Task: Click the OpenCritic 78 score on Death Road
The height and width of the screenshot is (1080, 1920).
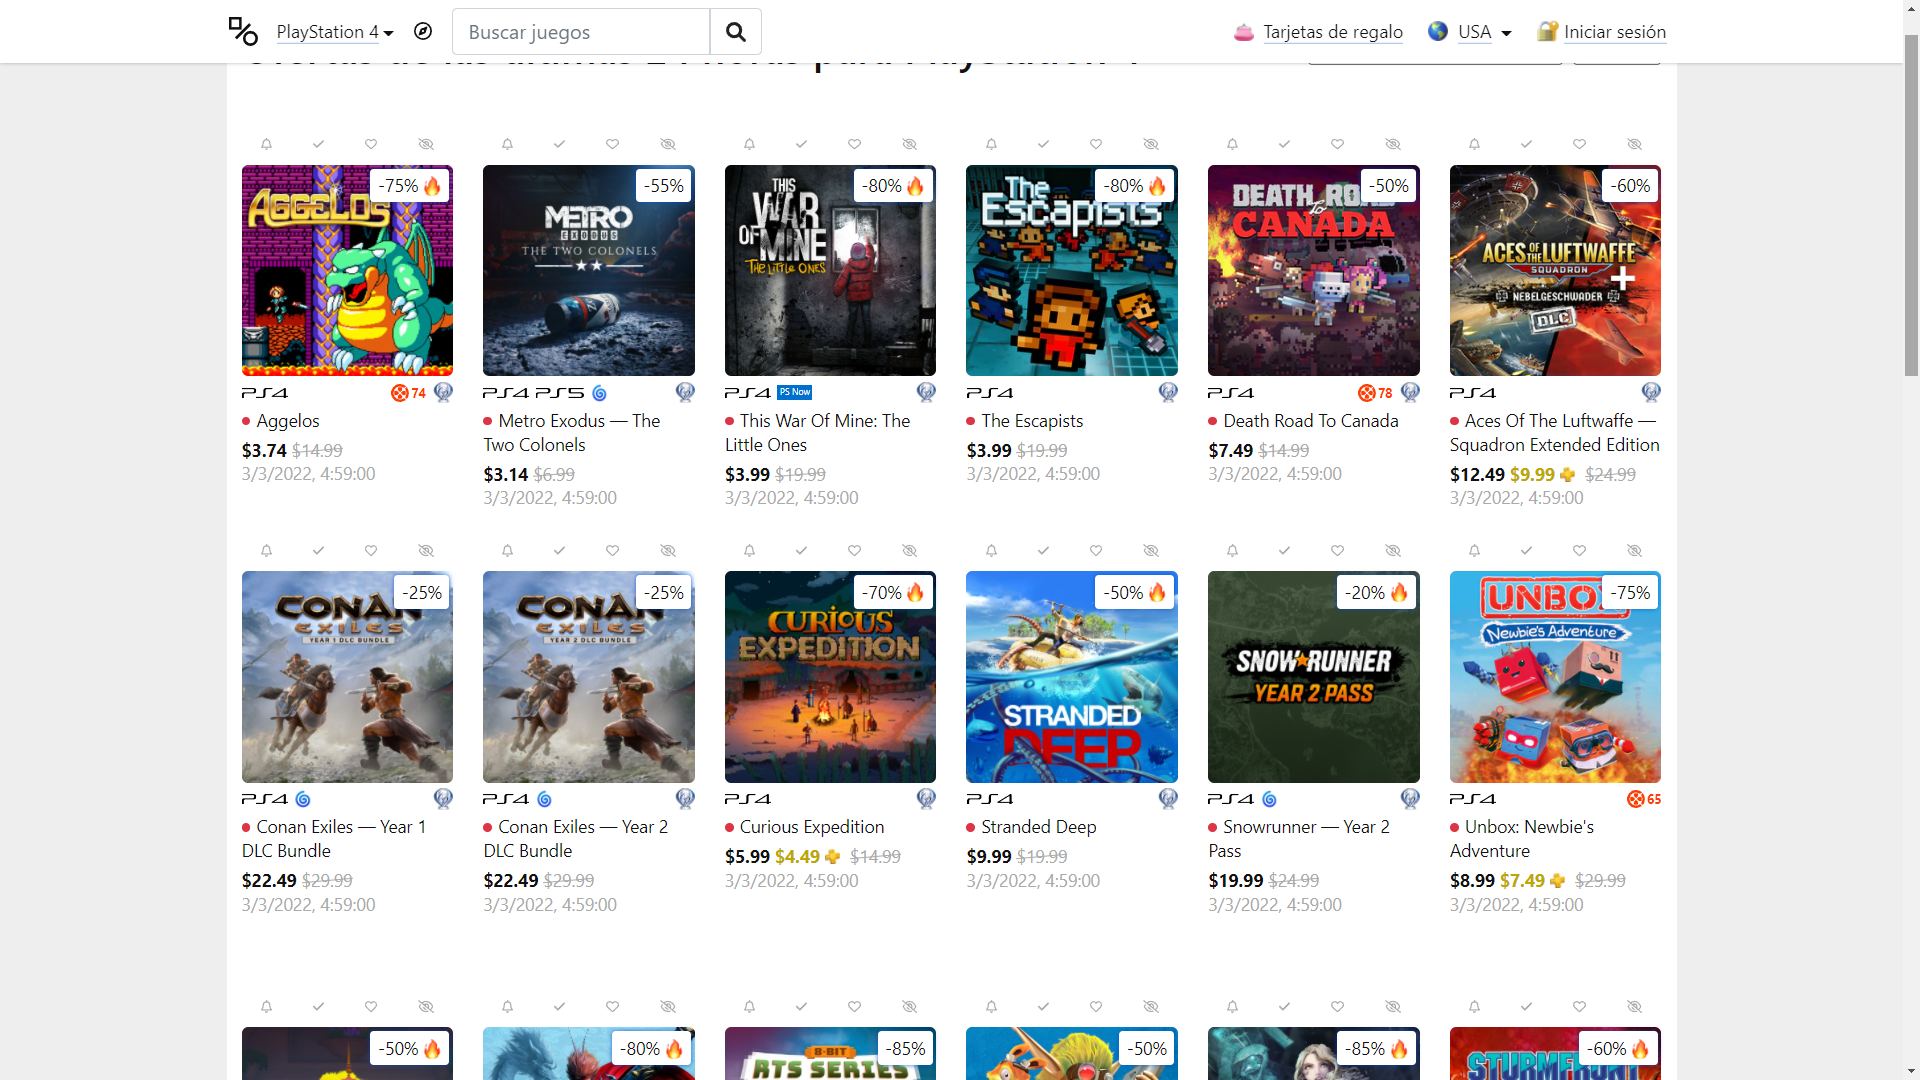Action: click(1376, 393)
